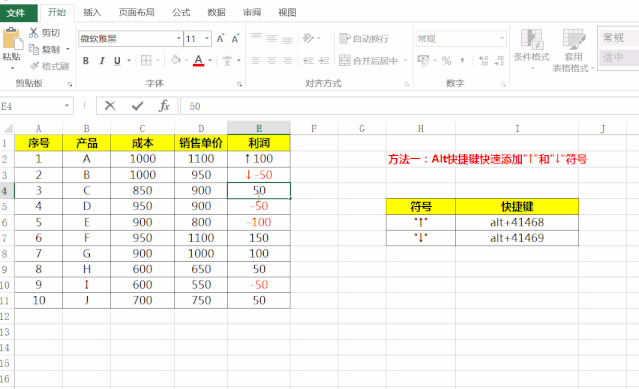Click the accounting number format icon
This screenshot has height=389, width=639.
tap(423, 61)
